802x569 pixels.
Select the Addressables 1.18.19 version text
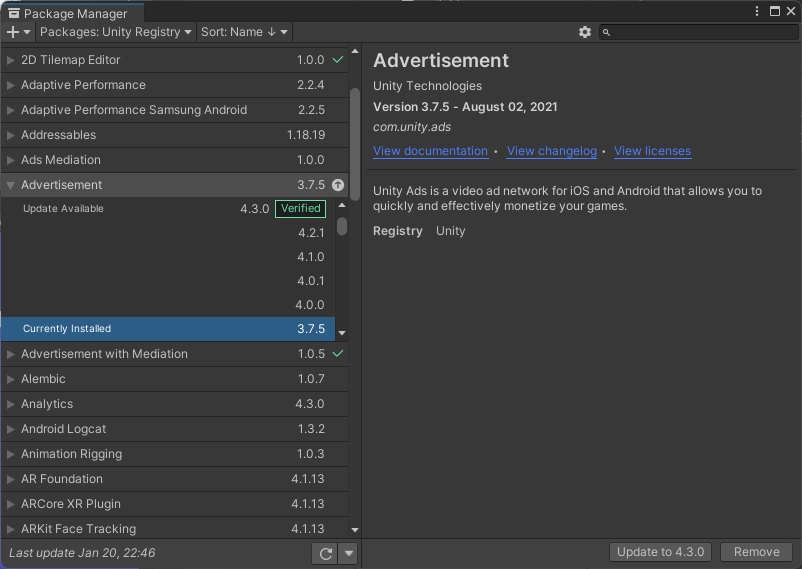pos(306,135)
